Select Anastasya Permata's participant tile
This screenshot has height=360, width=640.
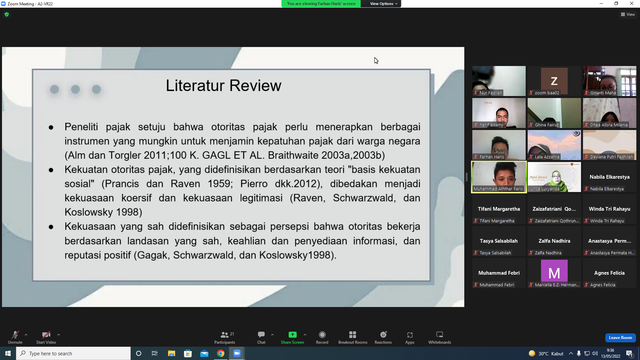pyautogui.click(x=609, y=241)
